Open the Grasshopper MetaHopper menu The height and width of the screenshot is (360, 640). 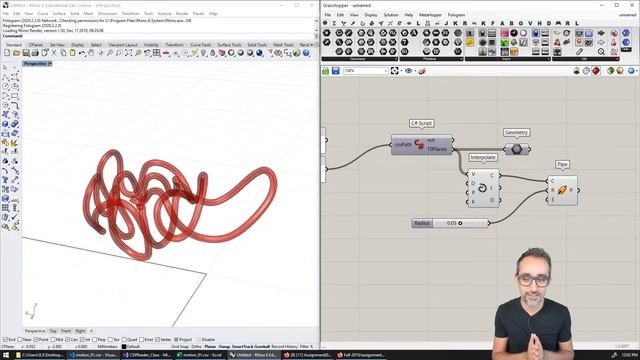(x=430, y=15)
